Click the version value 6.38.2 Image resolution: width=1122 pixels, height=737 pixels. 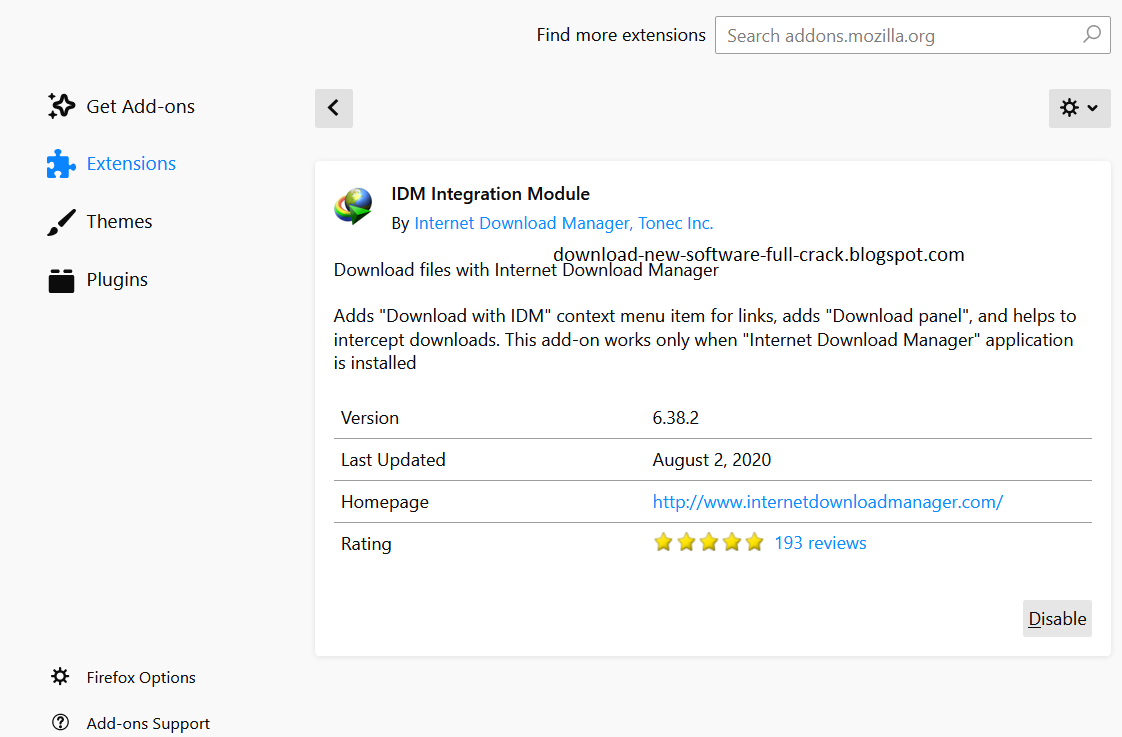[675, 418]
